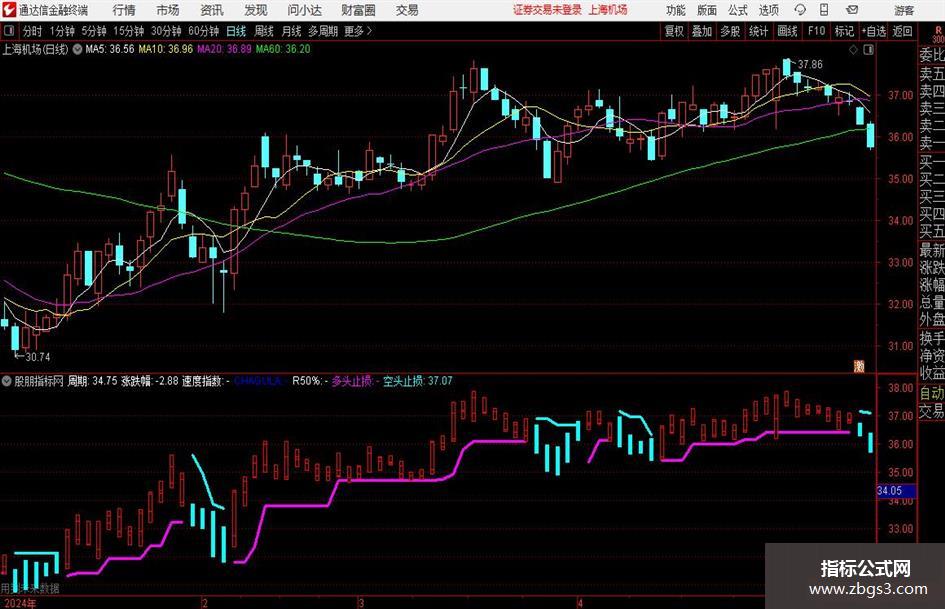The width and height of the screenshot is (945, 609).
Task: Open the 版面 menu
Action: coord(706,10)
